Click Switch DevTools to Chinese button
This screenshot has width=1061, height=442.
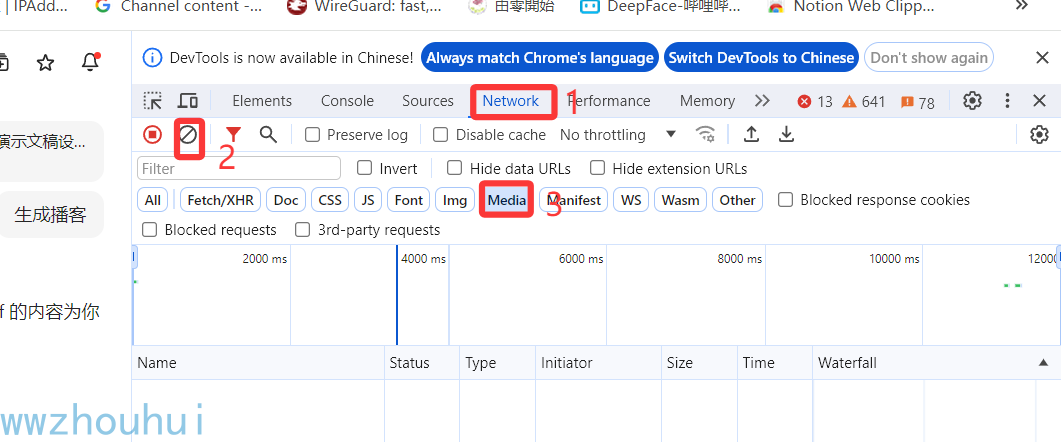(x=761, y=58)
